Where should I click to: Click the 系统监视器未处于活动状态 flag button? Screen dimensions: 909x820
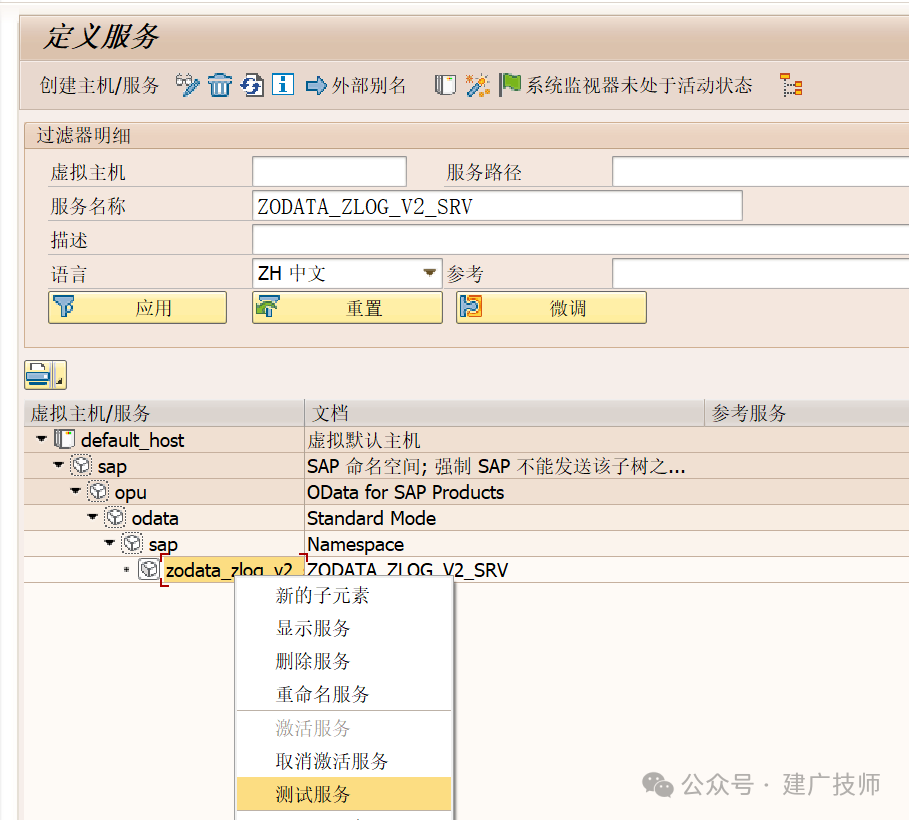[626, 85]
